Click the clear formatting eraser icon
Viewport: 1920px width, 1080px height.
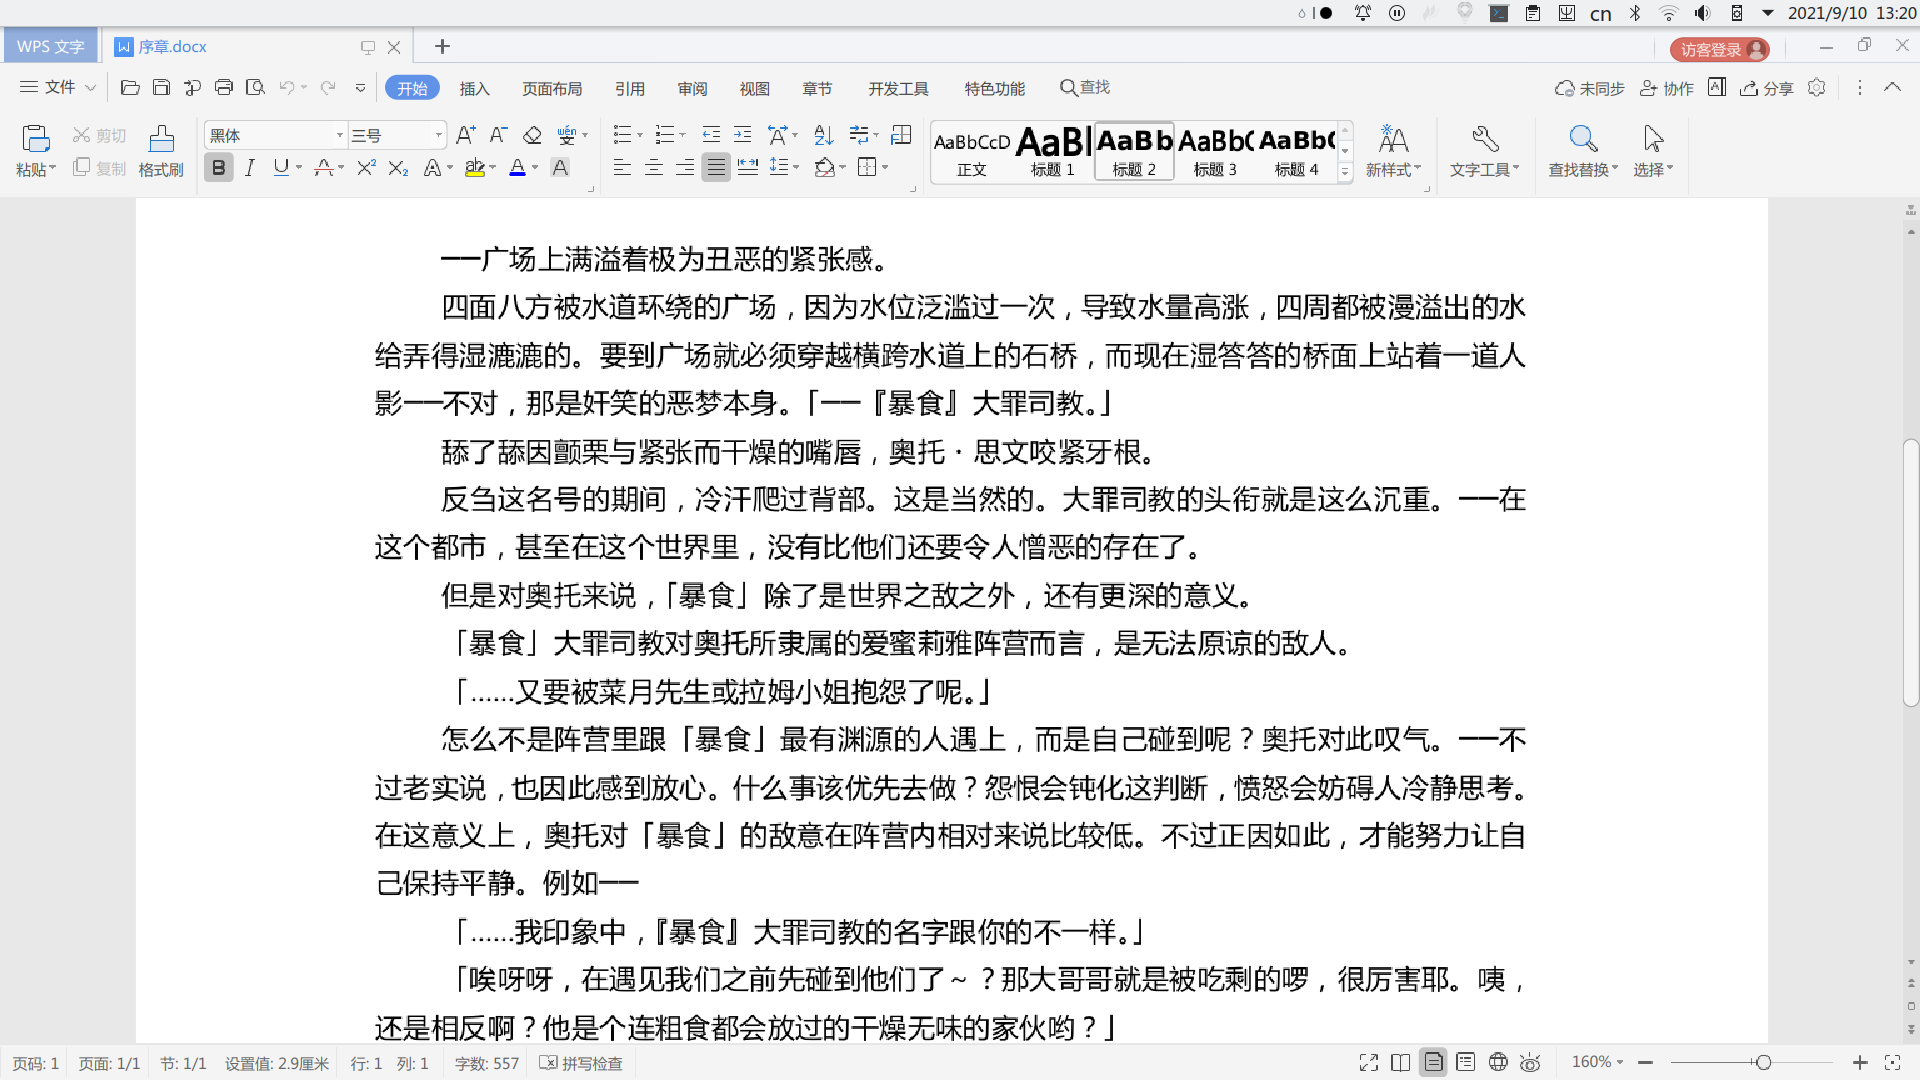[532, 135]
